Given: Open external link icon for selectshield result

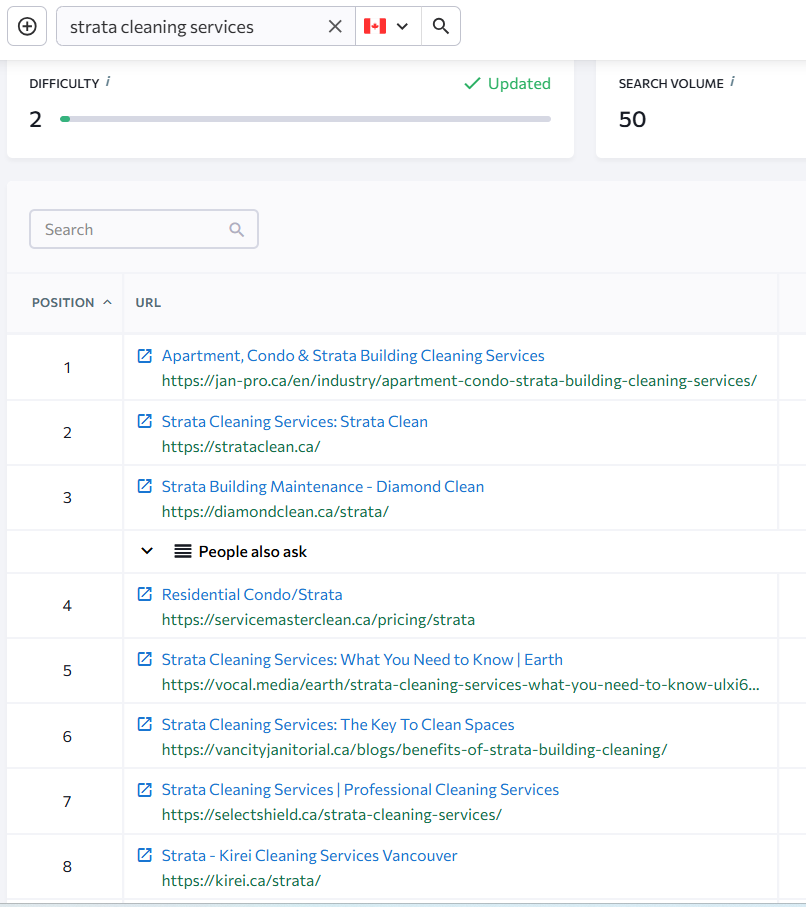Looking at the screenshot, I should pyautogui.click(x=145, y=790).
